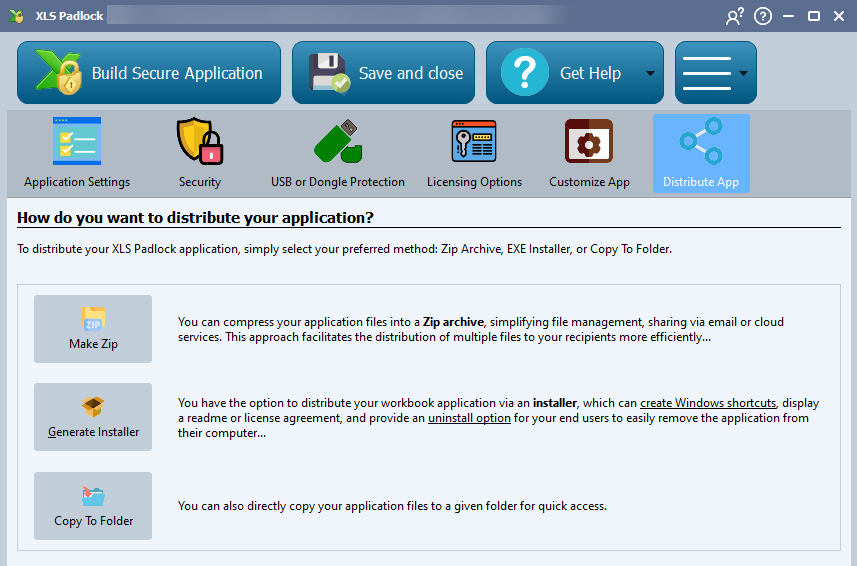This screenshot has width=857, height=566.
Task: Click 'create Windows shortcuts' underlined text
Action: pyautogui.click(x=708, y=403)
